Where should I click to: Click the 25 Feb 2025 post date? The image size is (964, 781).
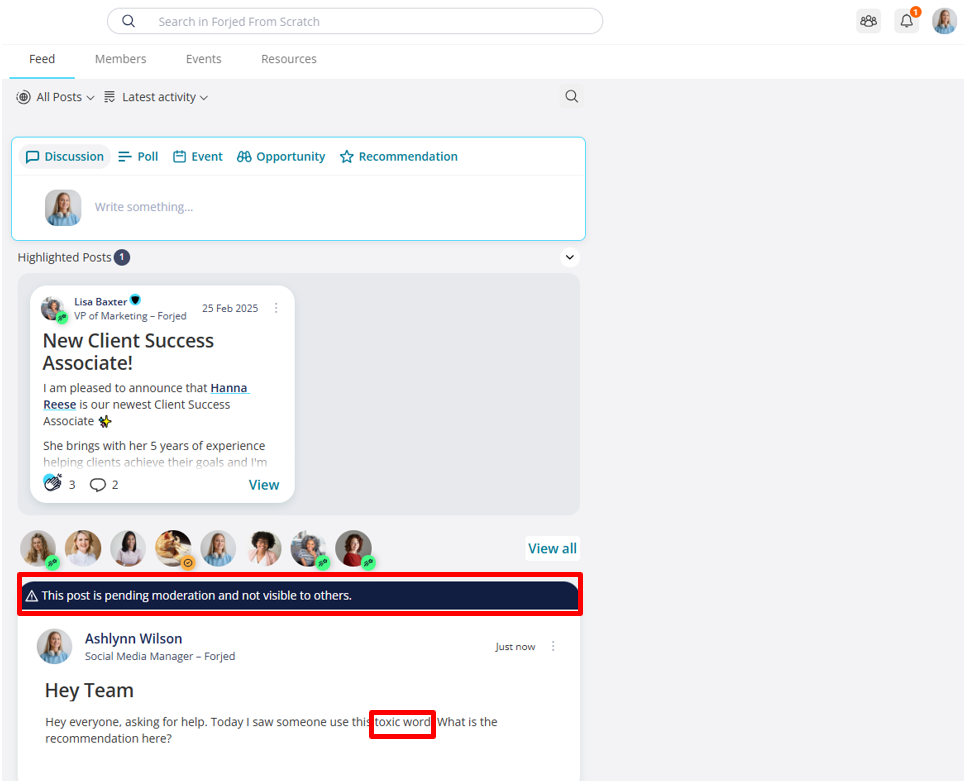230,308
